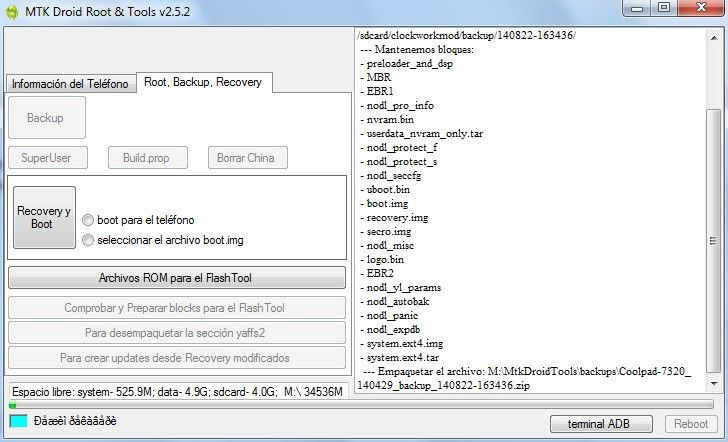The image size is (728, 442).
Task: Click the 'uboot.bin' log entry
Action: [x=385, y=189]
